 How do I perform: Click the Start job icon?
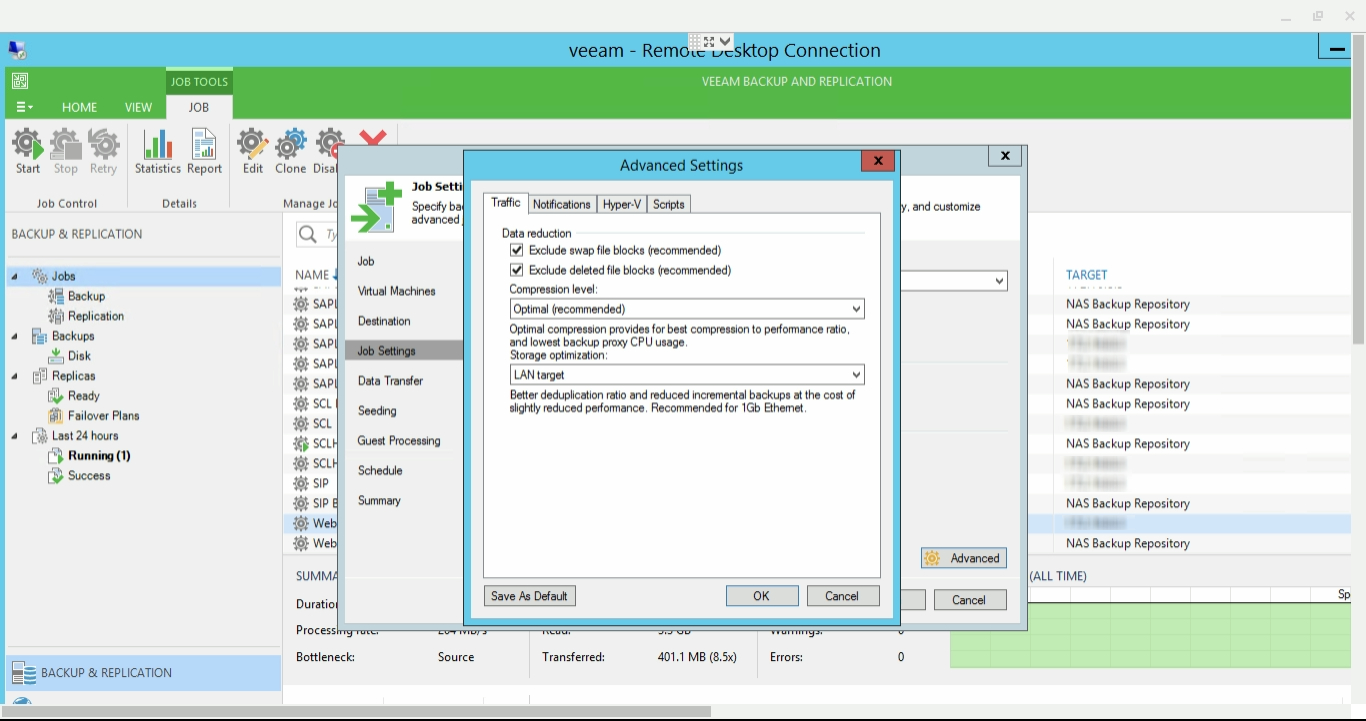pyautogui.click(x=28, y=144)
